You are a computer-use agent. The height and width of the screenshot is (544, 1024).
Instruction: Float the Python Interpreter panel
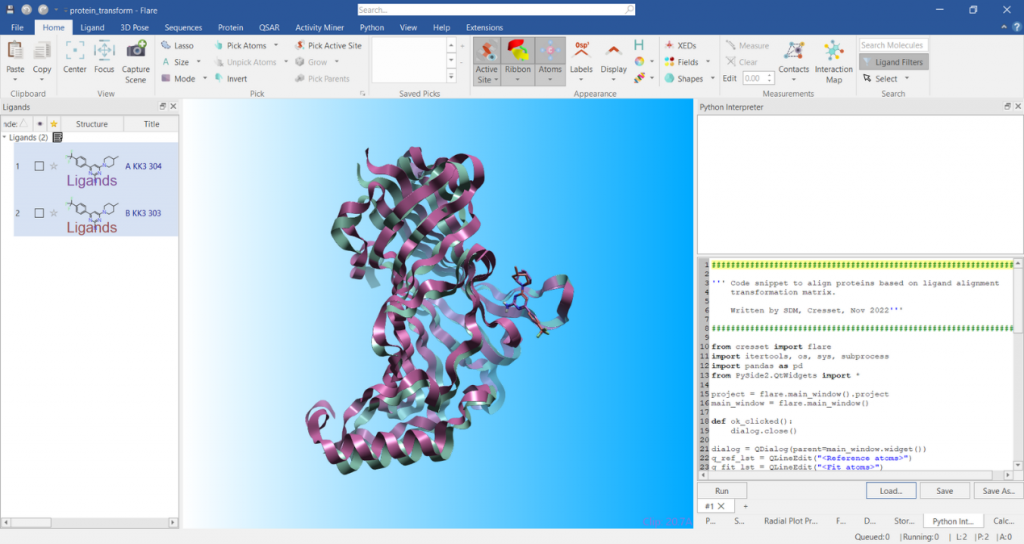1007,106
